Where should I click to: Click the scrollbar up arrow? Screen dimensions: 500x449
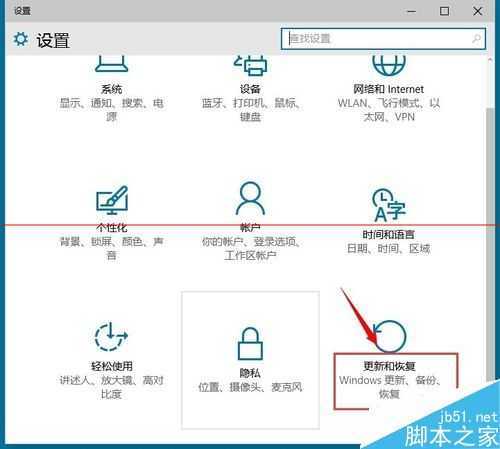click(x=490, y=60)
